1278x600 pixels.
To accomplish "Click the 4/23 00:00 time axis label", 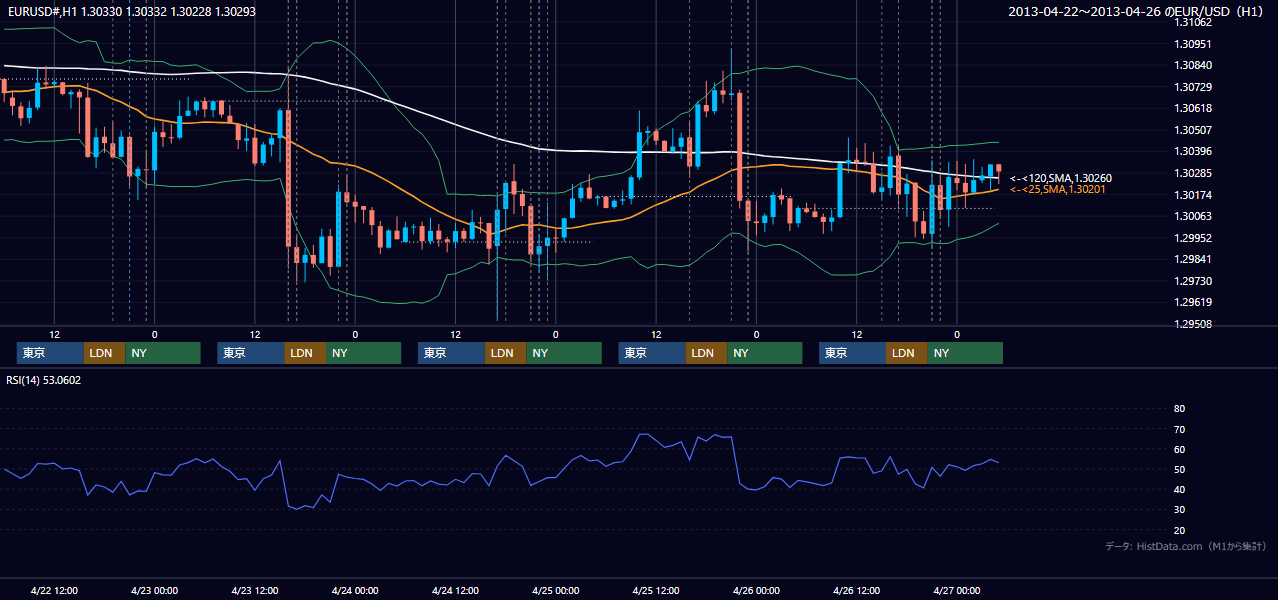I will click(x=154, y=591).
